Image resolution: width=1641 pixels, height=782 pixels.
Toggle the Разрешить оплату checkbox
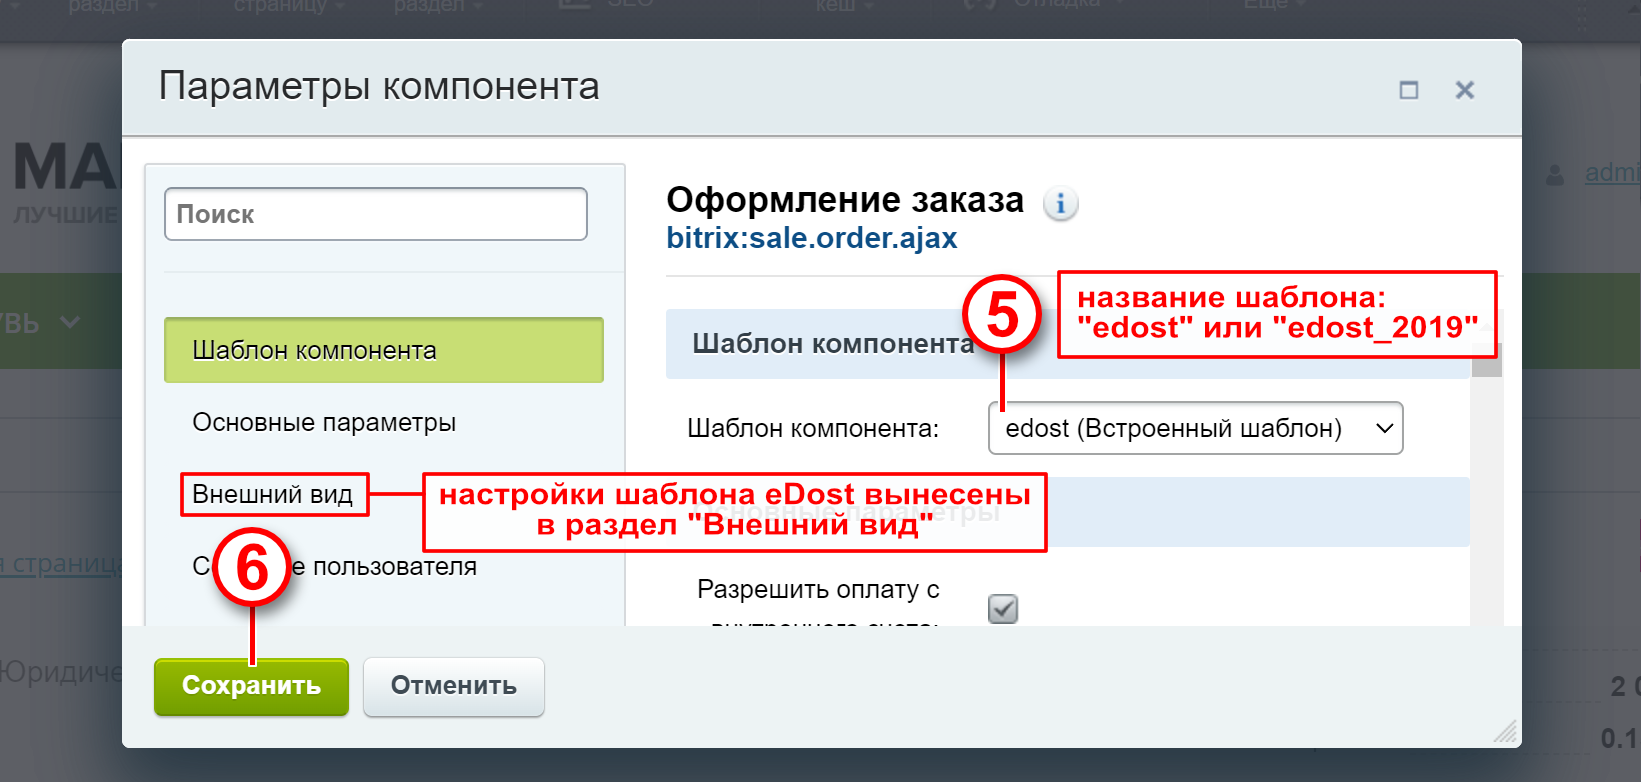[x=1003, y=608]
